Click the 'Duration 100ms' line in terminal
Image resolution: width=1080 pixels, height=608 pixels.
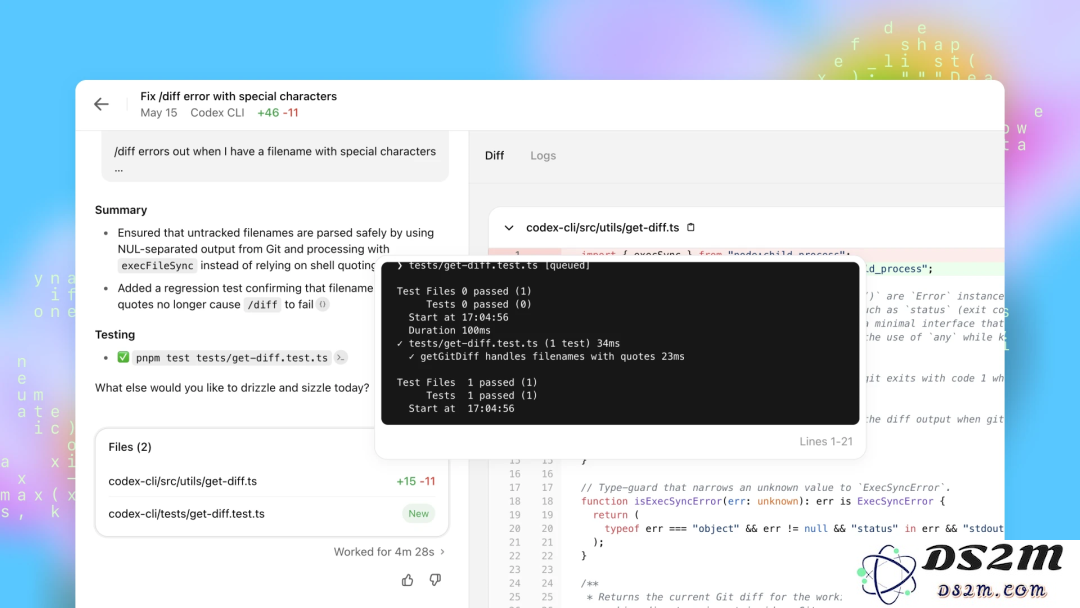(x=449, y=331)
